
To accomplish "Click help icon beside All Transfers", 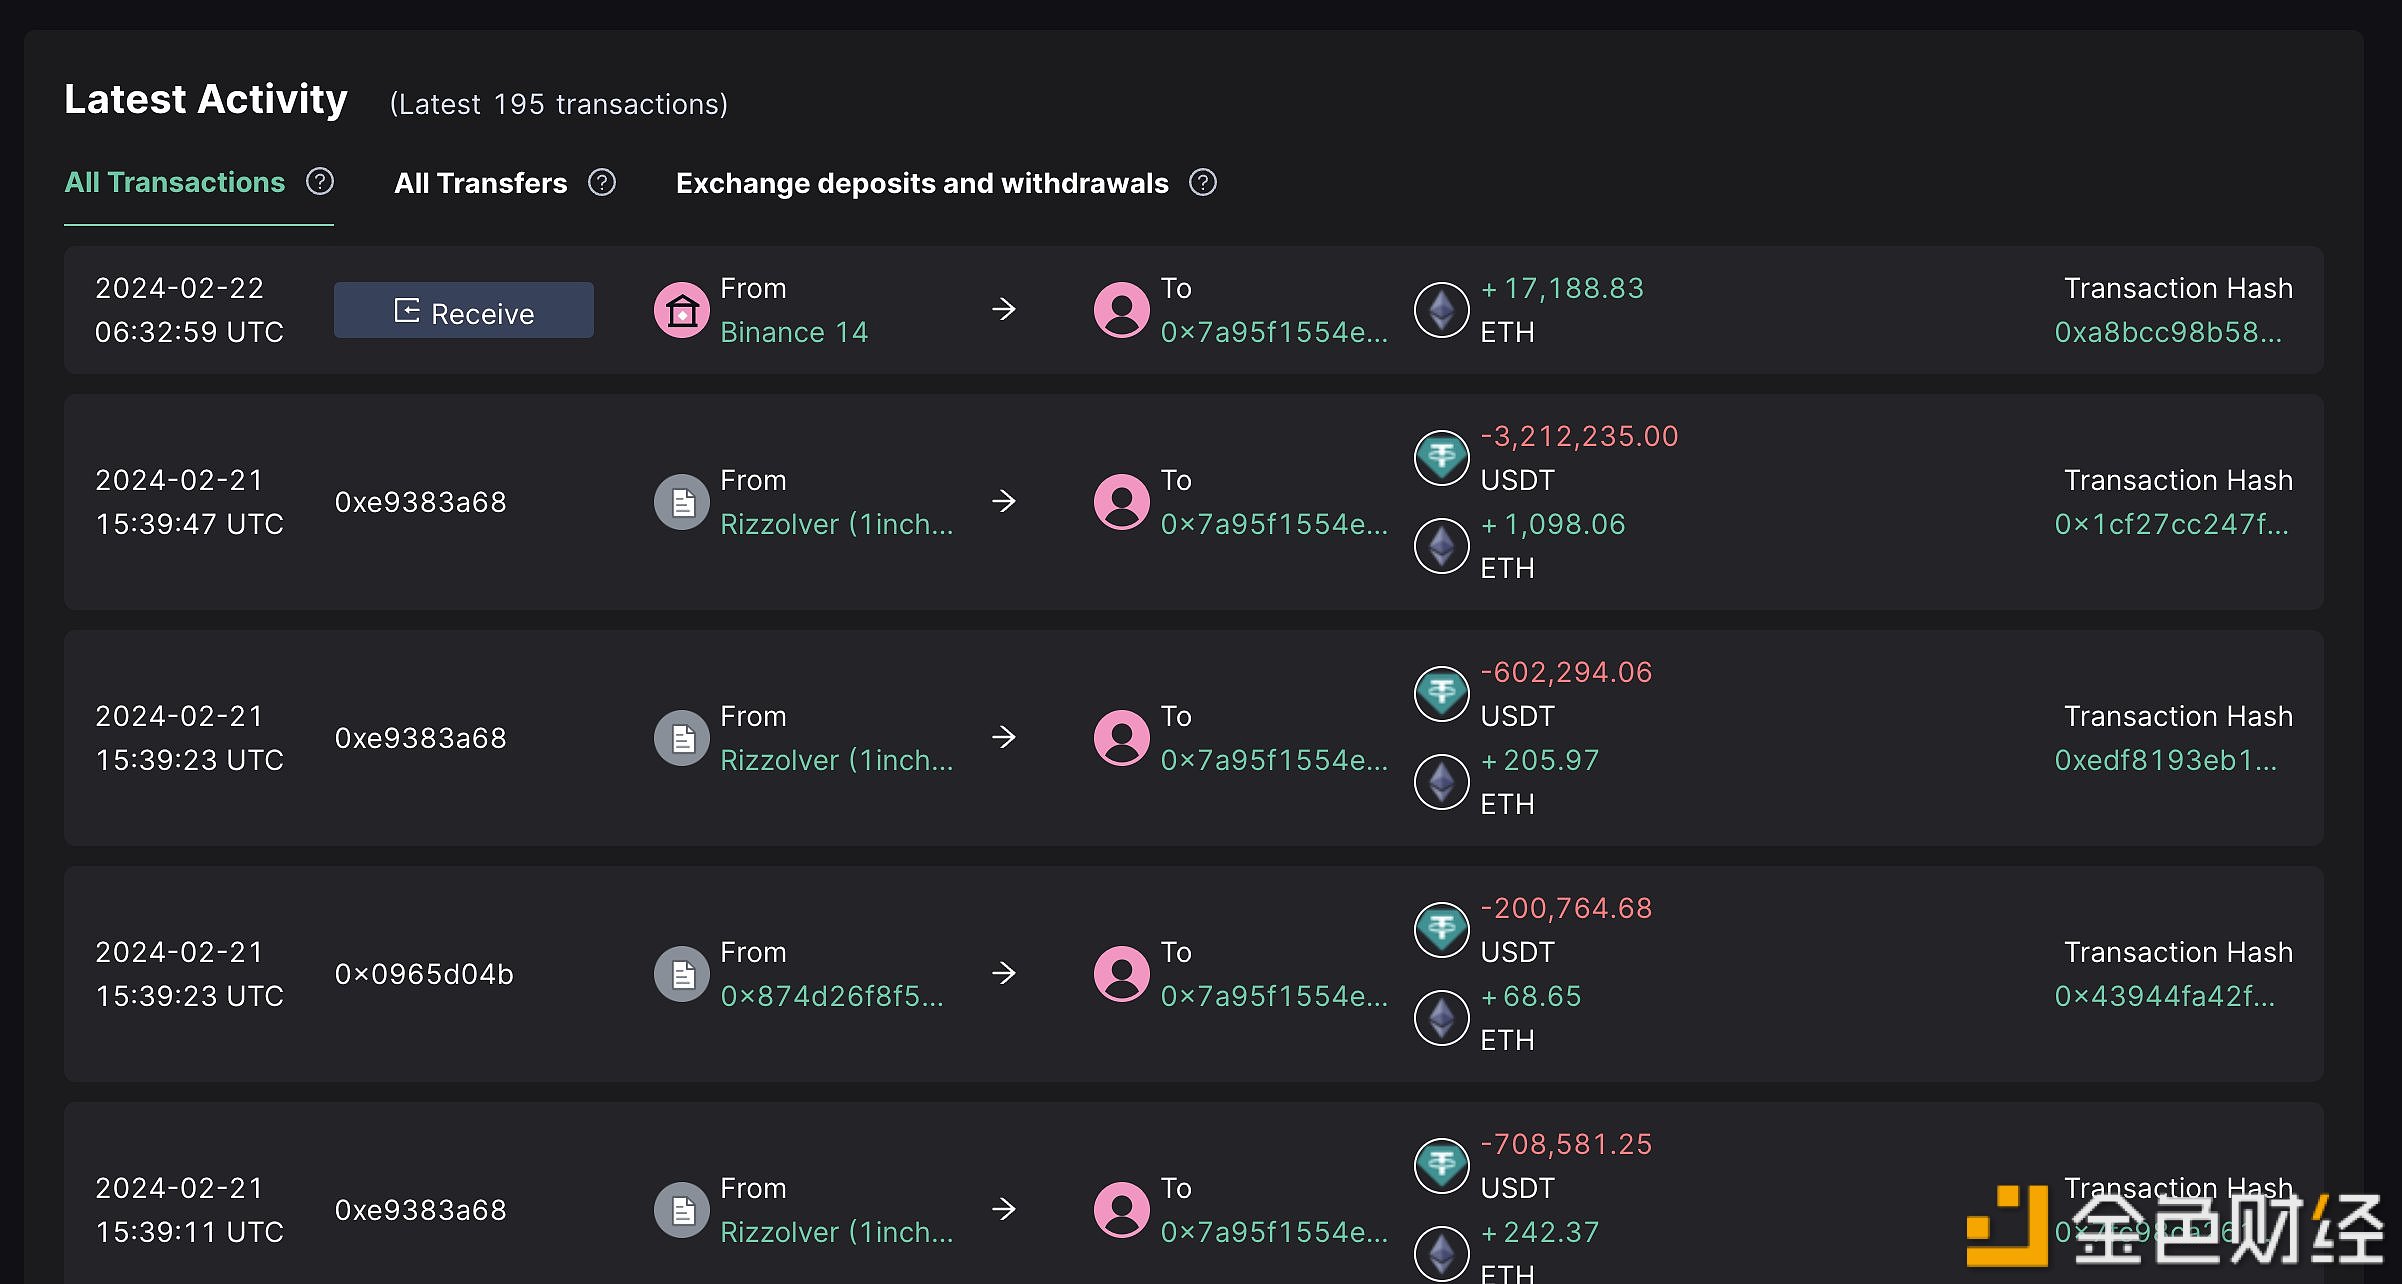I will pyautogui.click(x=602, y=182).
